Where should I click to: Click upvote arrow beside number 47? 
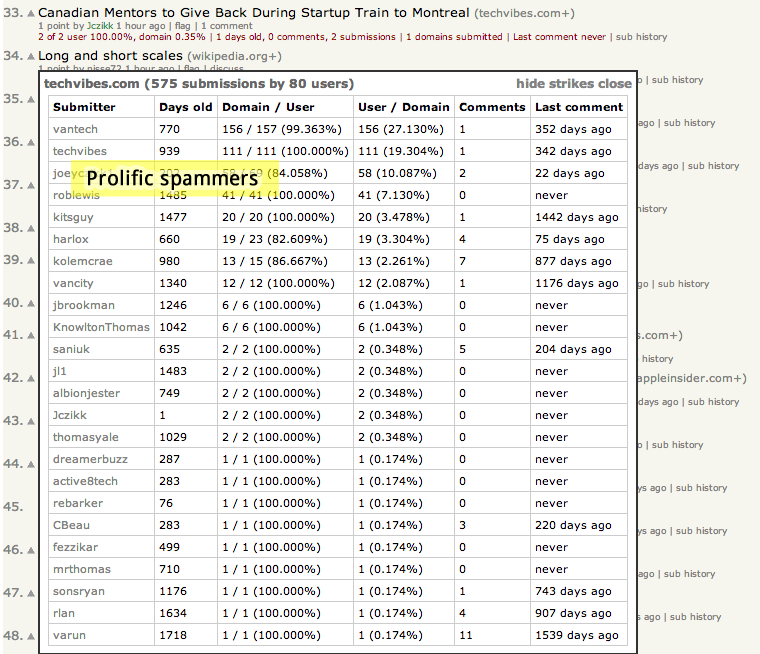[31, 593]
